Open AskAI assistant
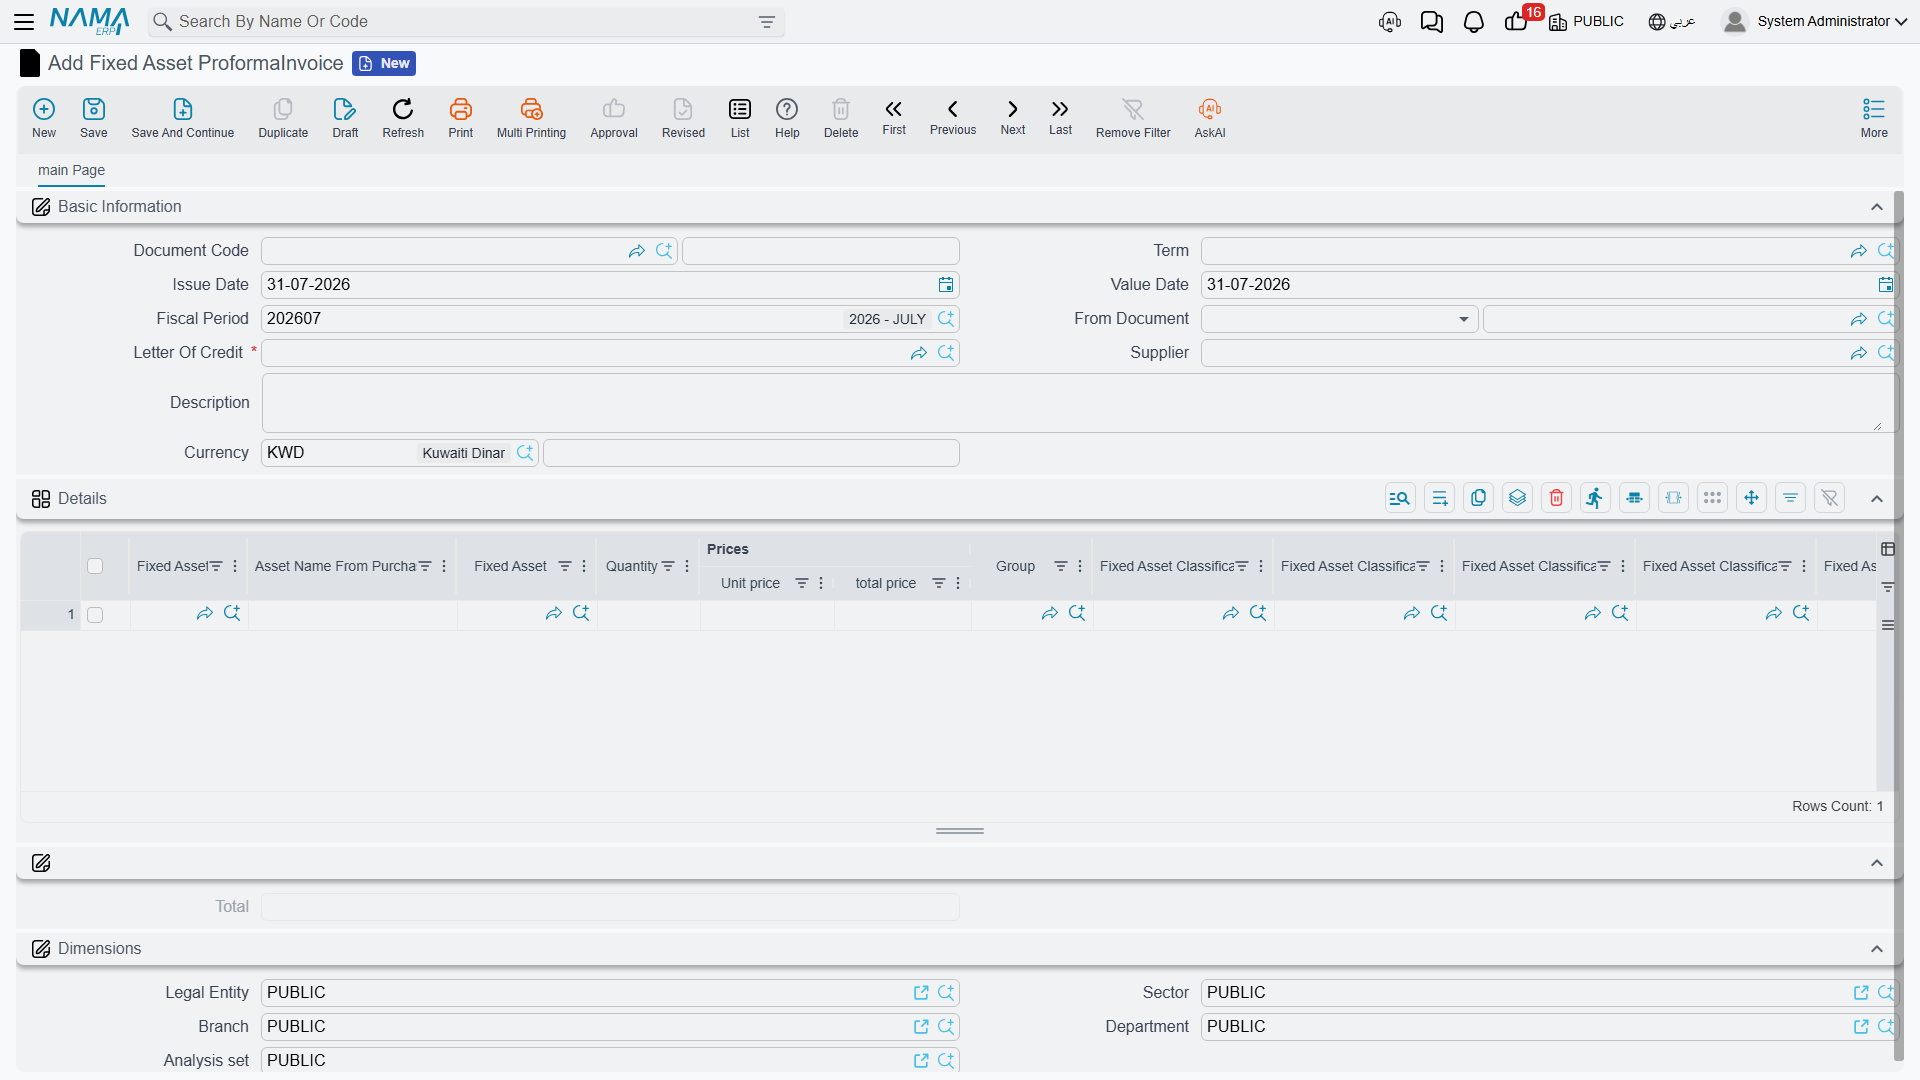 click(1210, 117)
